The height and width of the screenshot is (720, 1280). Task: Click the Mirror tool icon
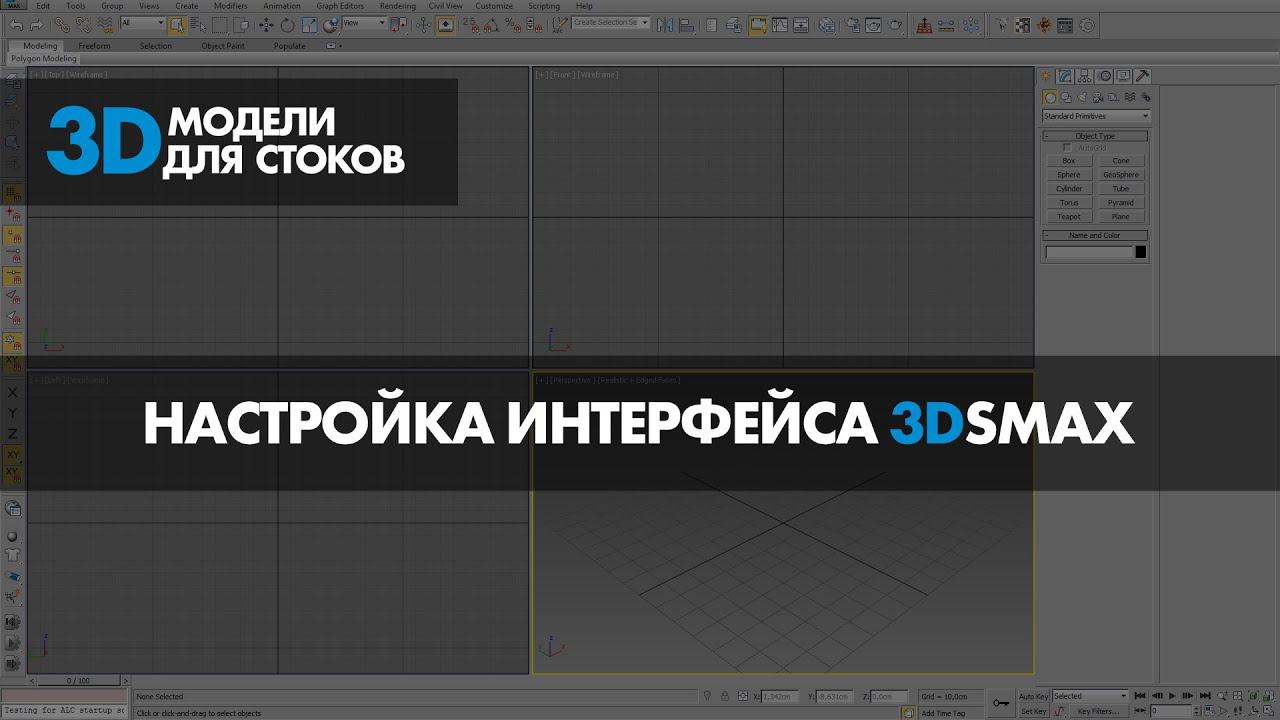(665, 25)
